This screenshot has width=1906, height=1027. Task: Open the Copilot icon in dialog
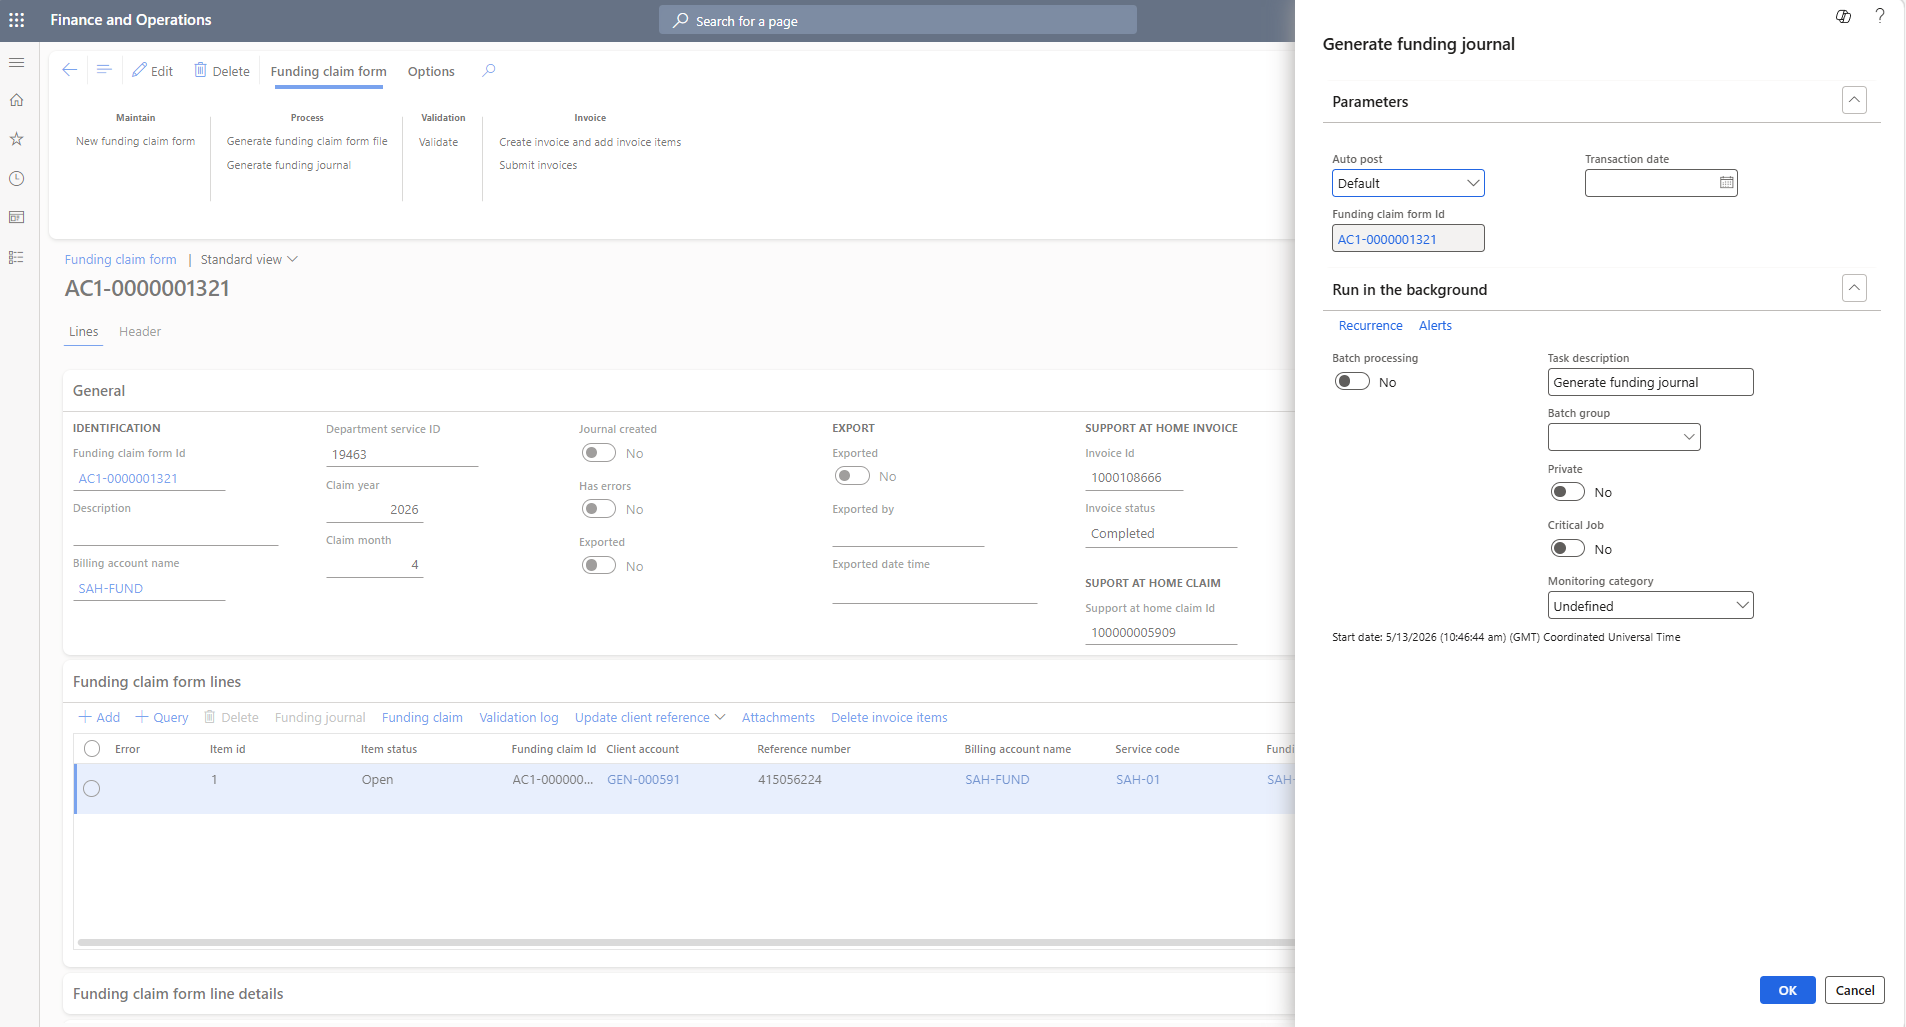point(1844,16)
